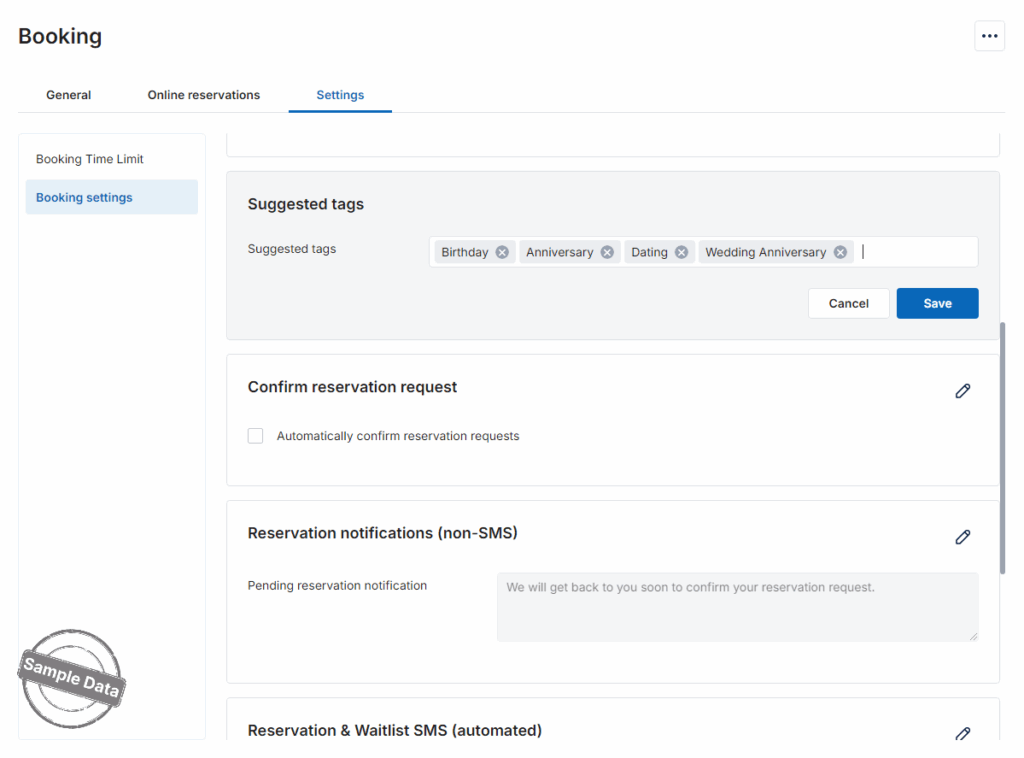Open the Online reservations tab
1024x758 pixels.
pos(204,95)
